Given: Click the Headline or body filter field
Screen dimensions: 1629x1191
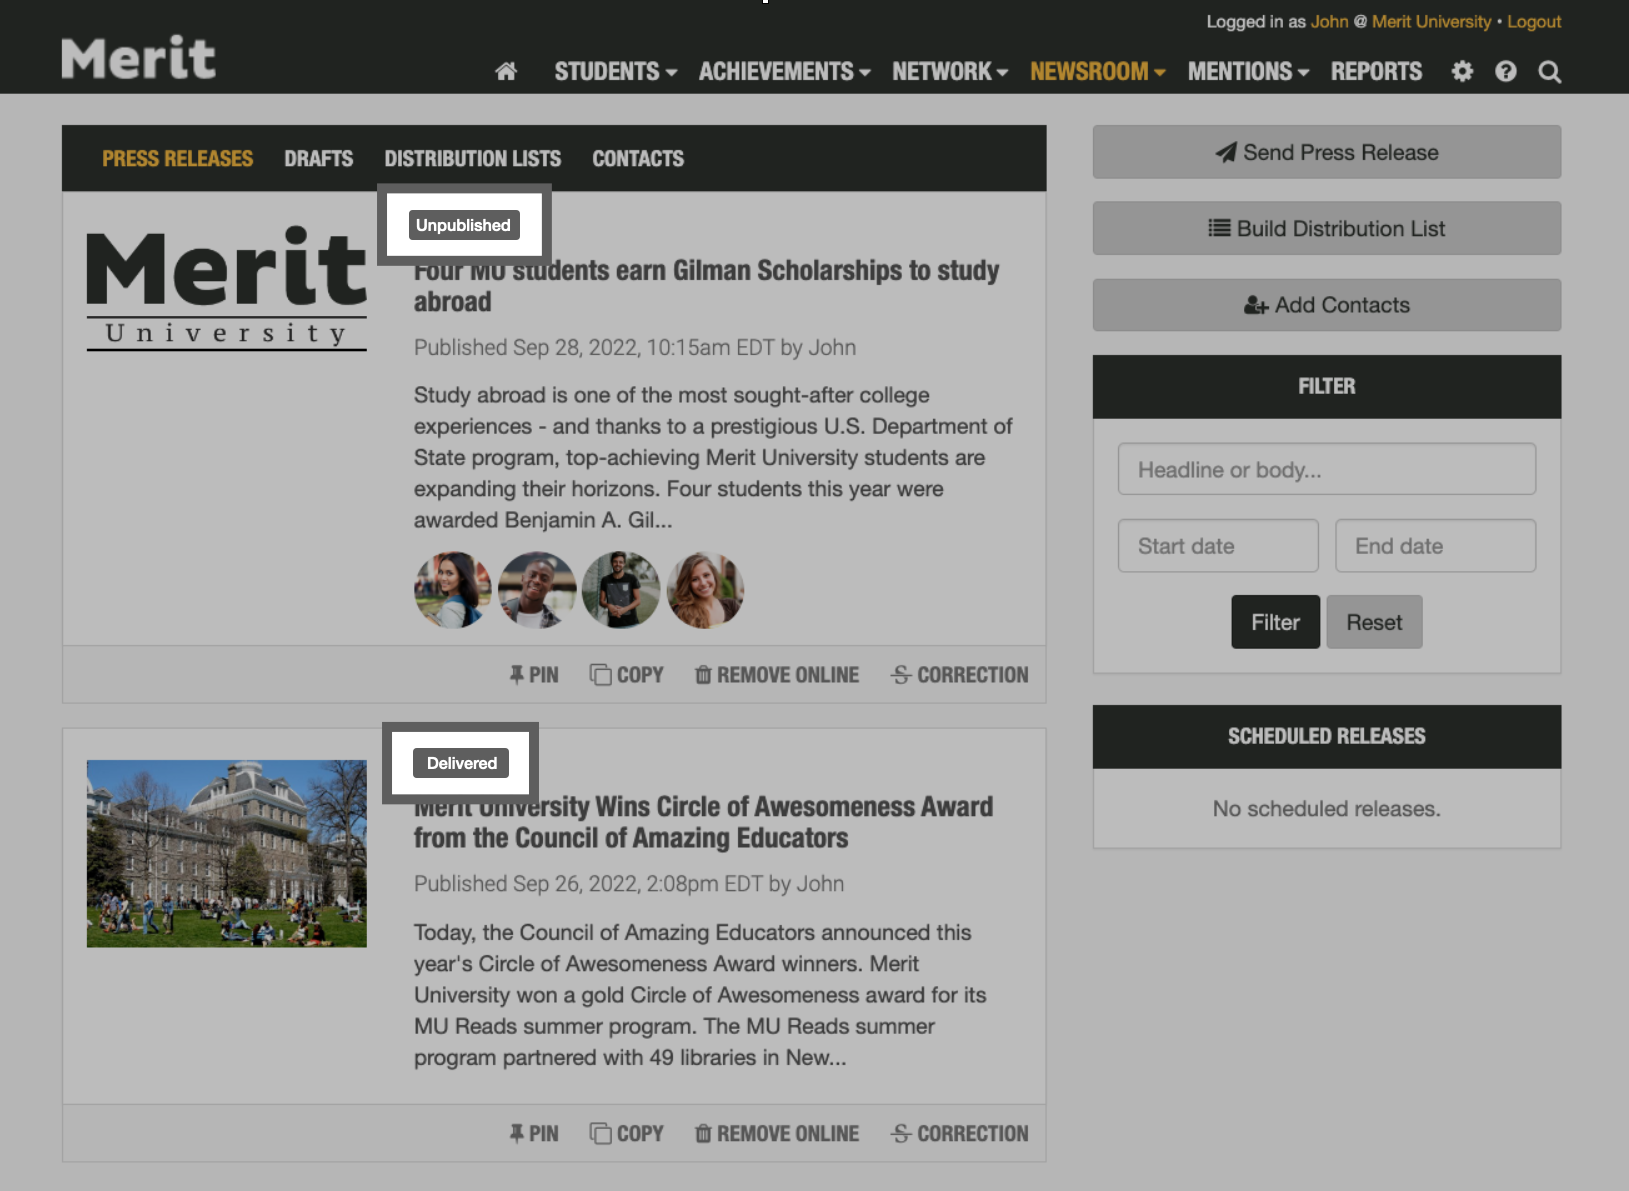Looking at the screenshot, I should [x=1326, y=468].
